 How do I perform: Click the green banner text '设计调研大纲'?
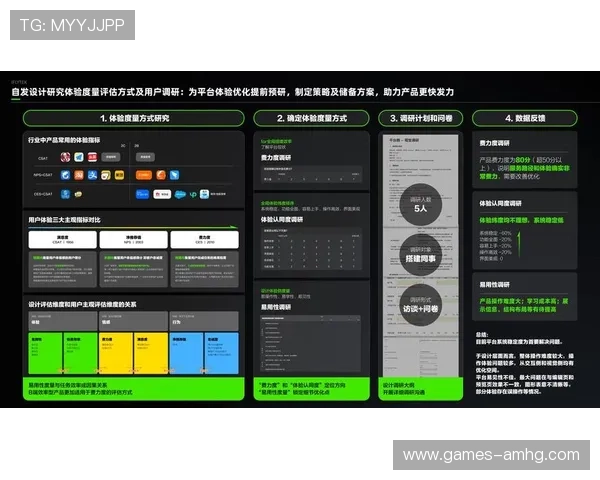(398, 385)
